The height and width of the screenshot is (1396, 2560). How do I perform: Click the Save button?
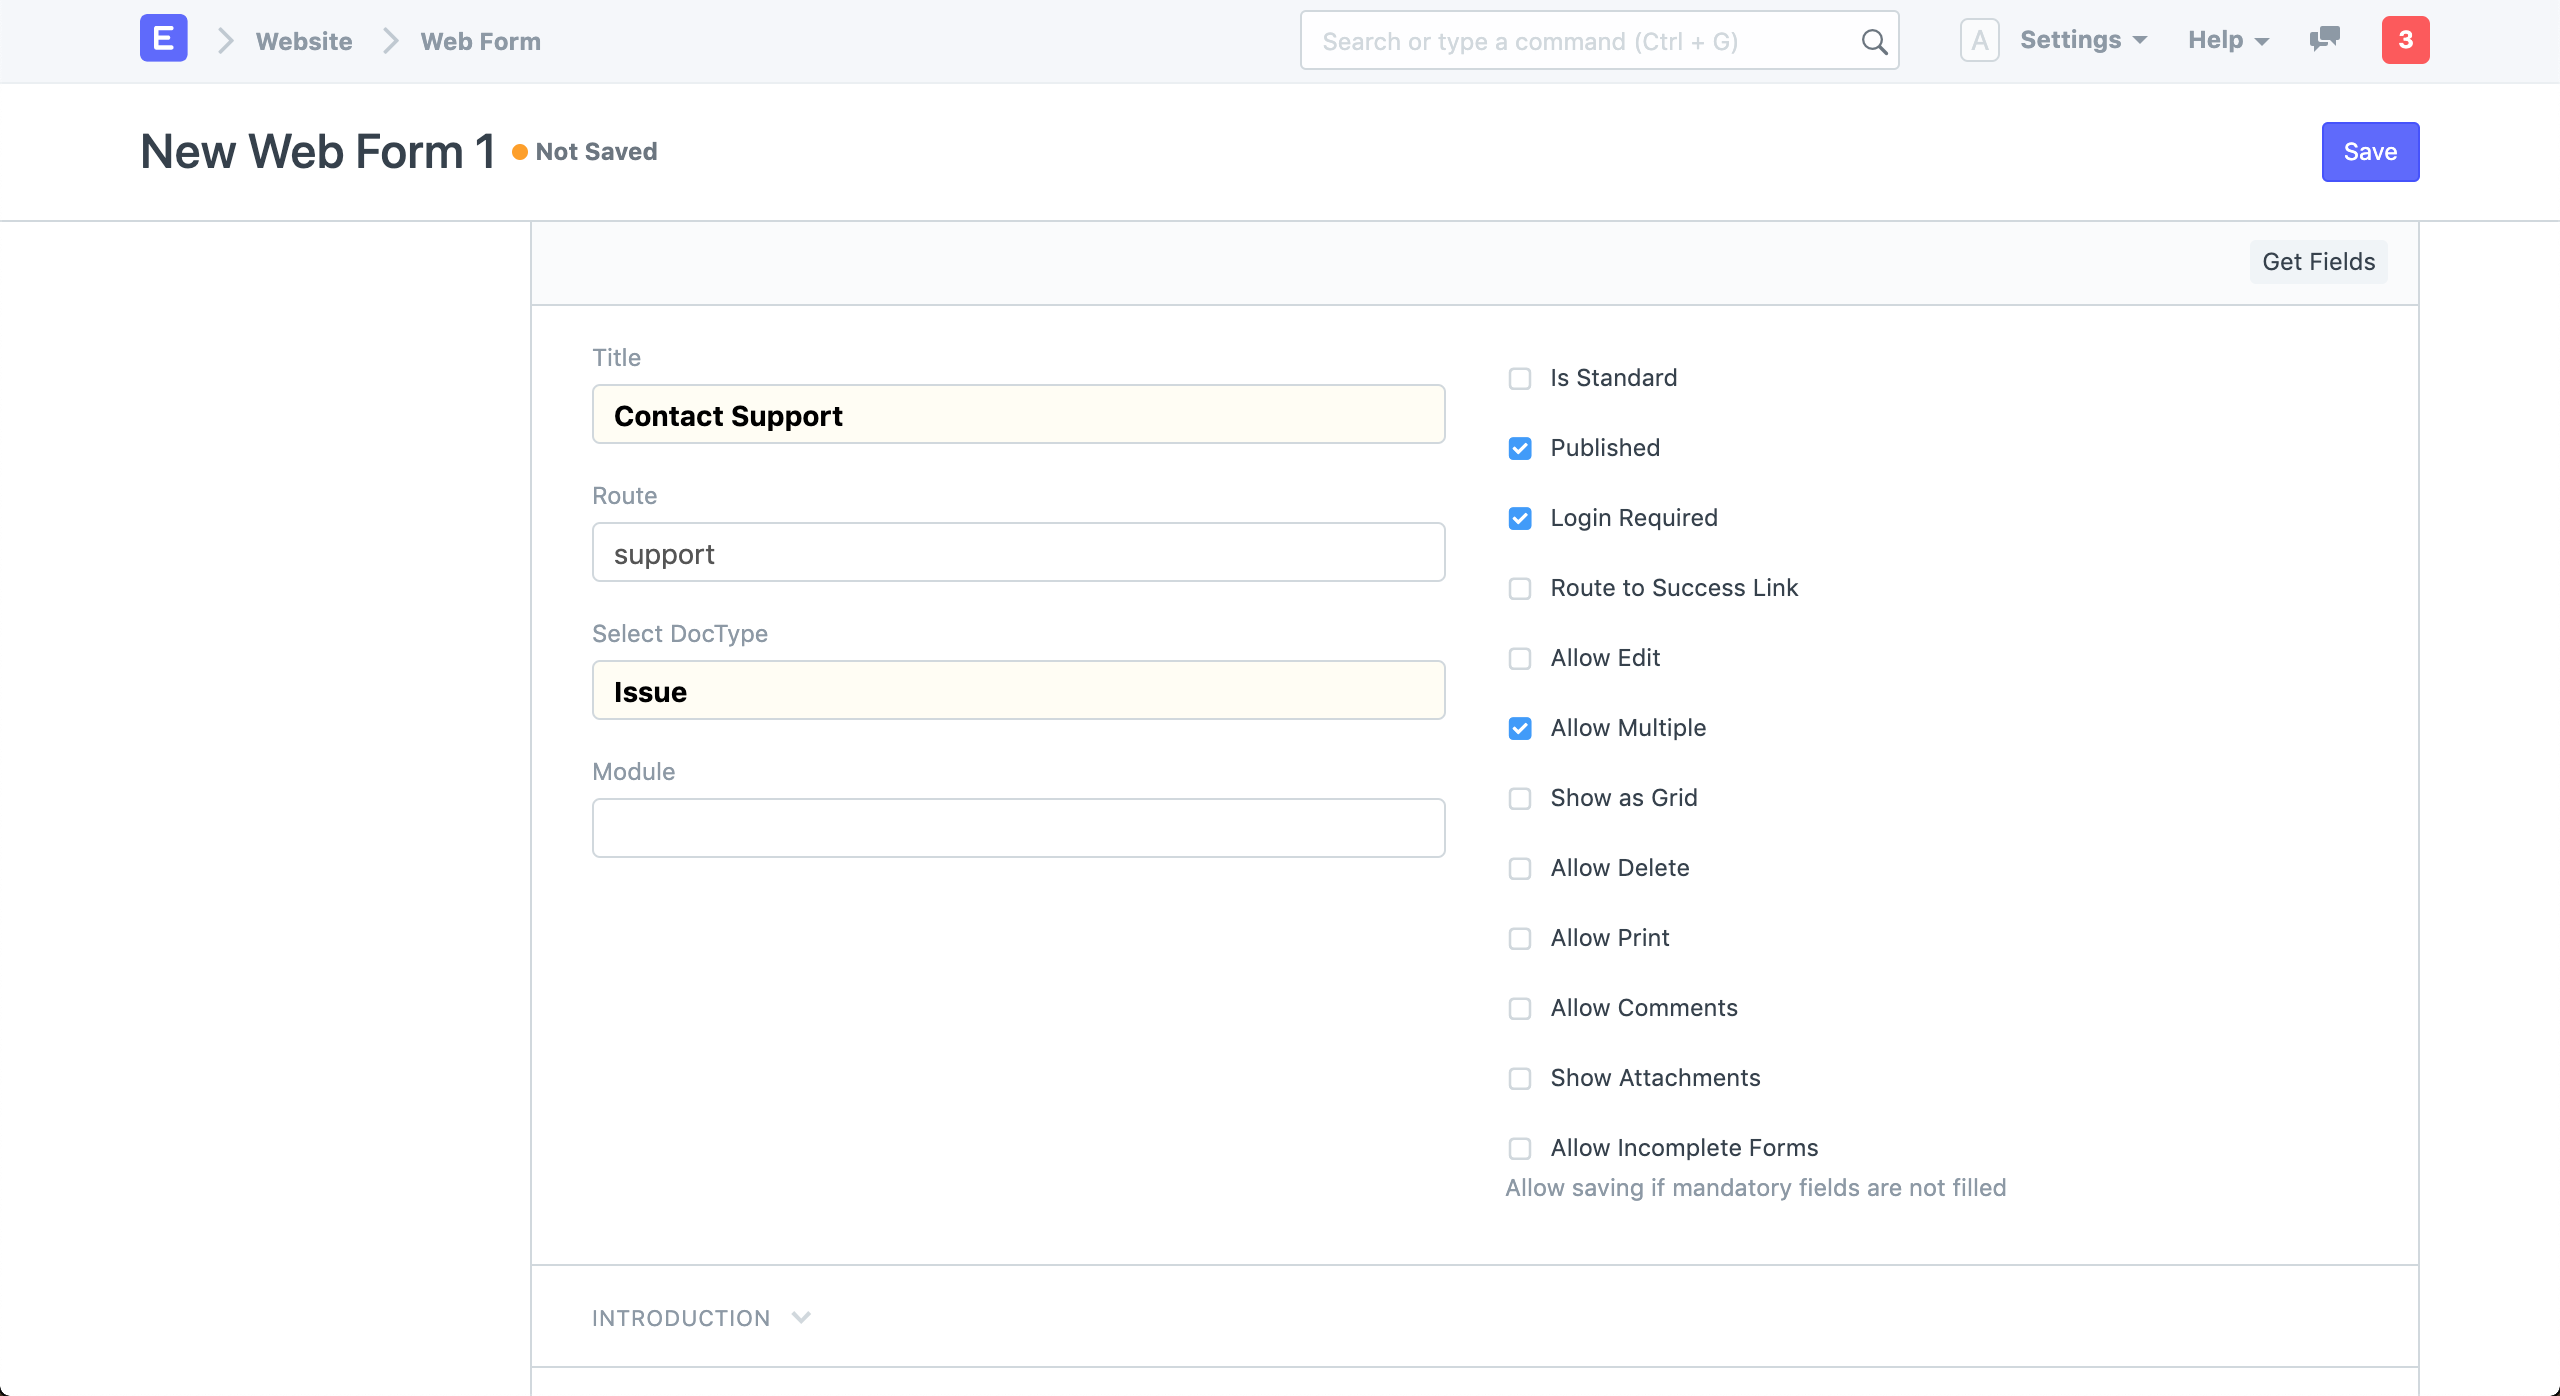(2369, 151)
